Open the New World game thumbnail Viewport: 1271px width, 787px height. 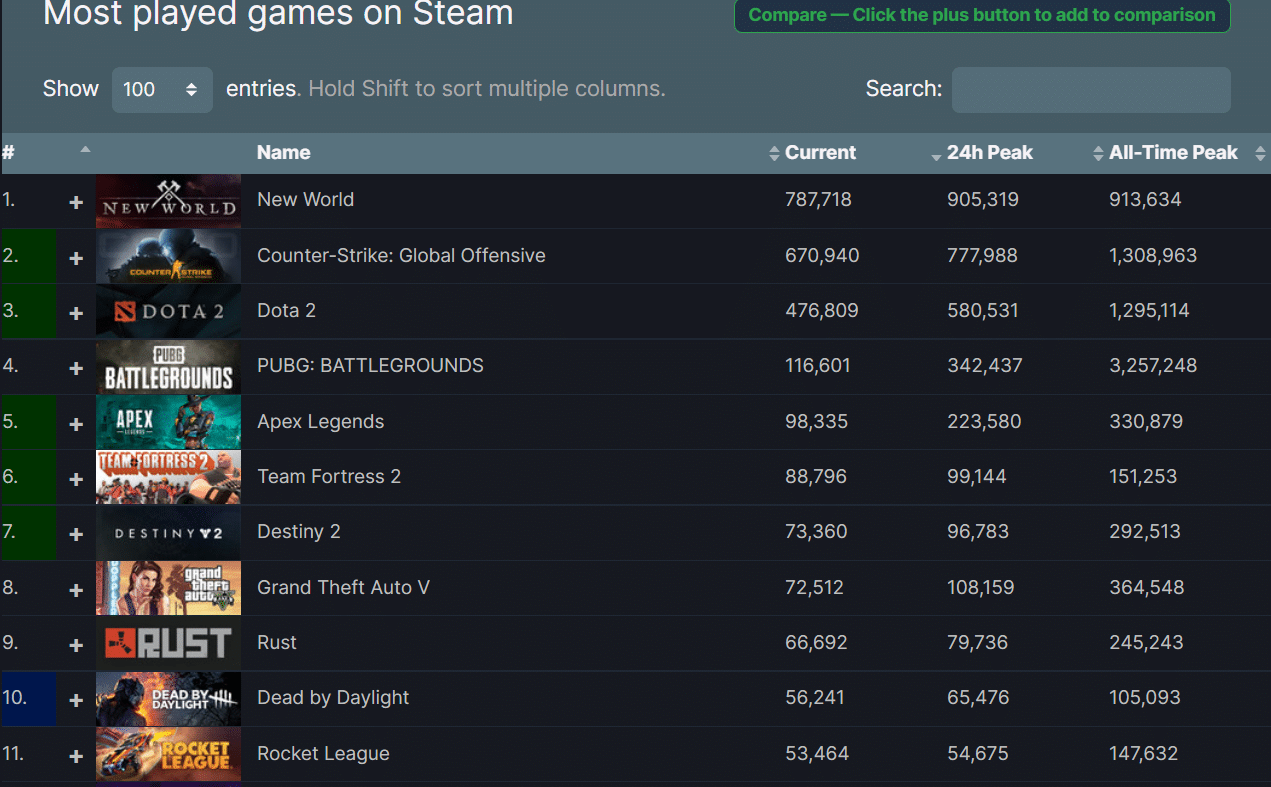(x=168, y=201)
